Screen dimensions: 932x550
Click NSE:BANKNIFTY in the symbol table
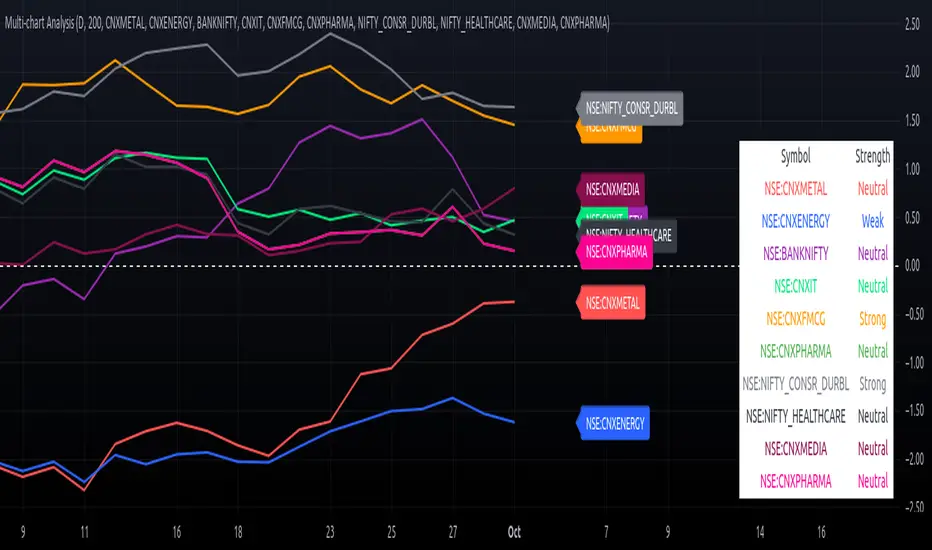795,253
